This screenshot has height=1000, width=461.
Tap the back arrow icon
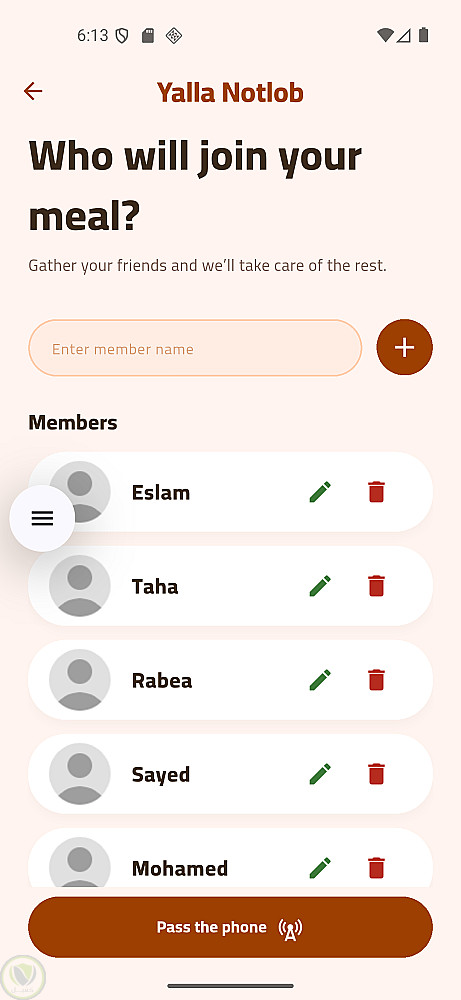click(33, 92)
